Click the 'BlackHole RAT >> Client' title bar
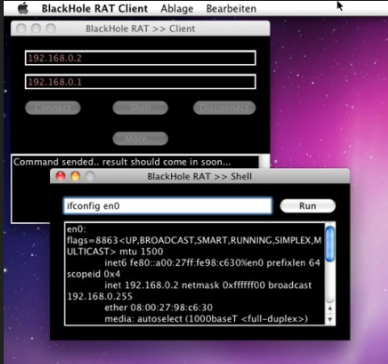The height and width of the screenshot is (364, 388). click(x=140, y=28)
